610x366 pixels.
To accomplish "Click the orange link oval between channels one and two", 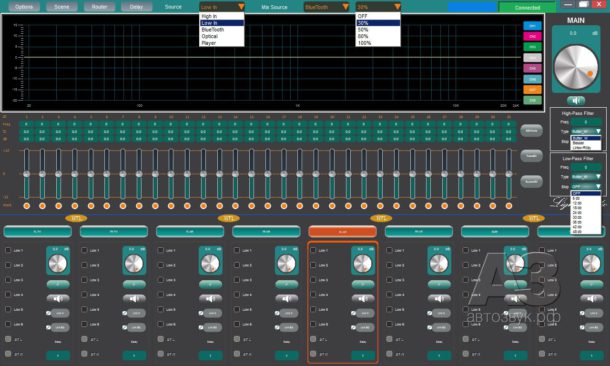I will [x=76, y=218].
